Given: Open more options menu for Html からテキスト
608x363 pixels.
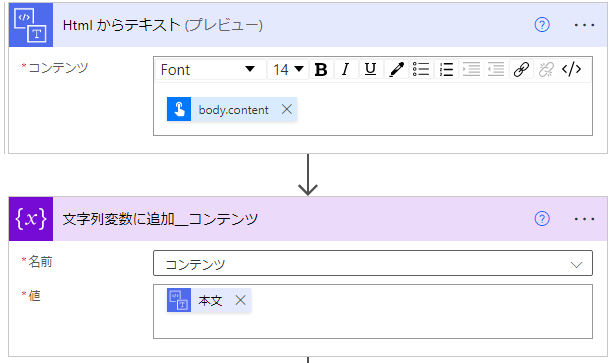Looking at the screenshot, I should 584,25.
